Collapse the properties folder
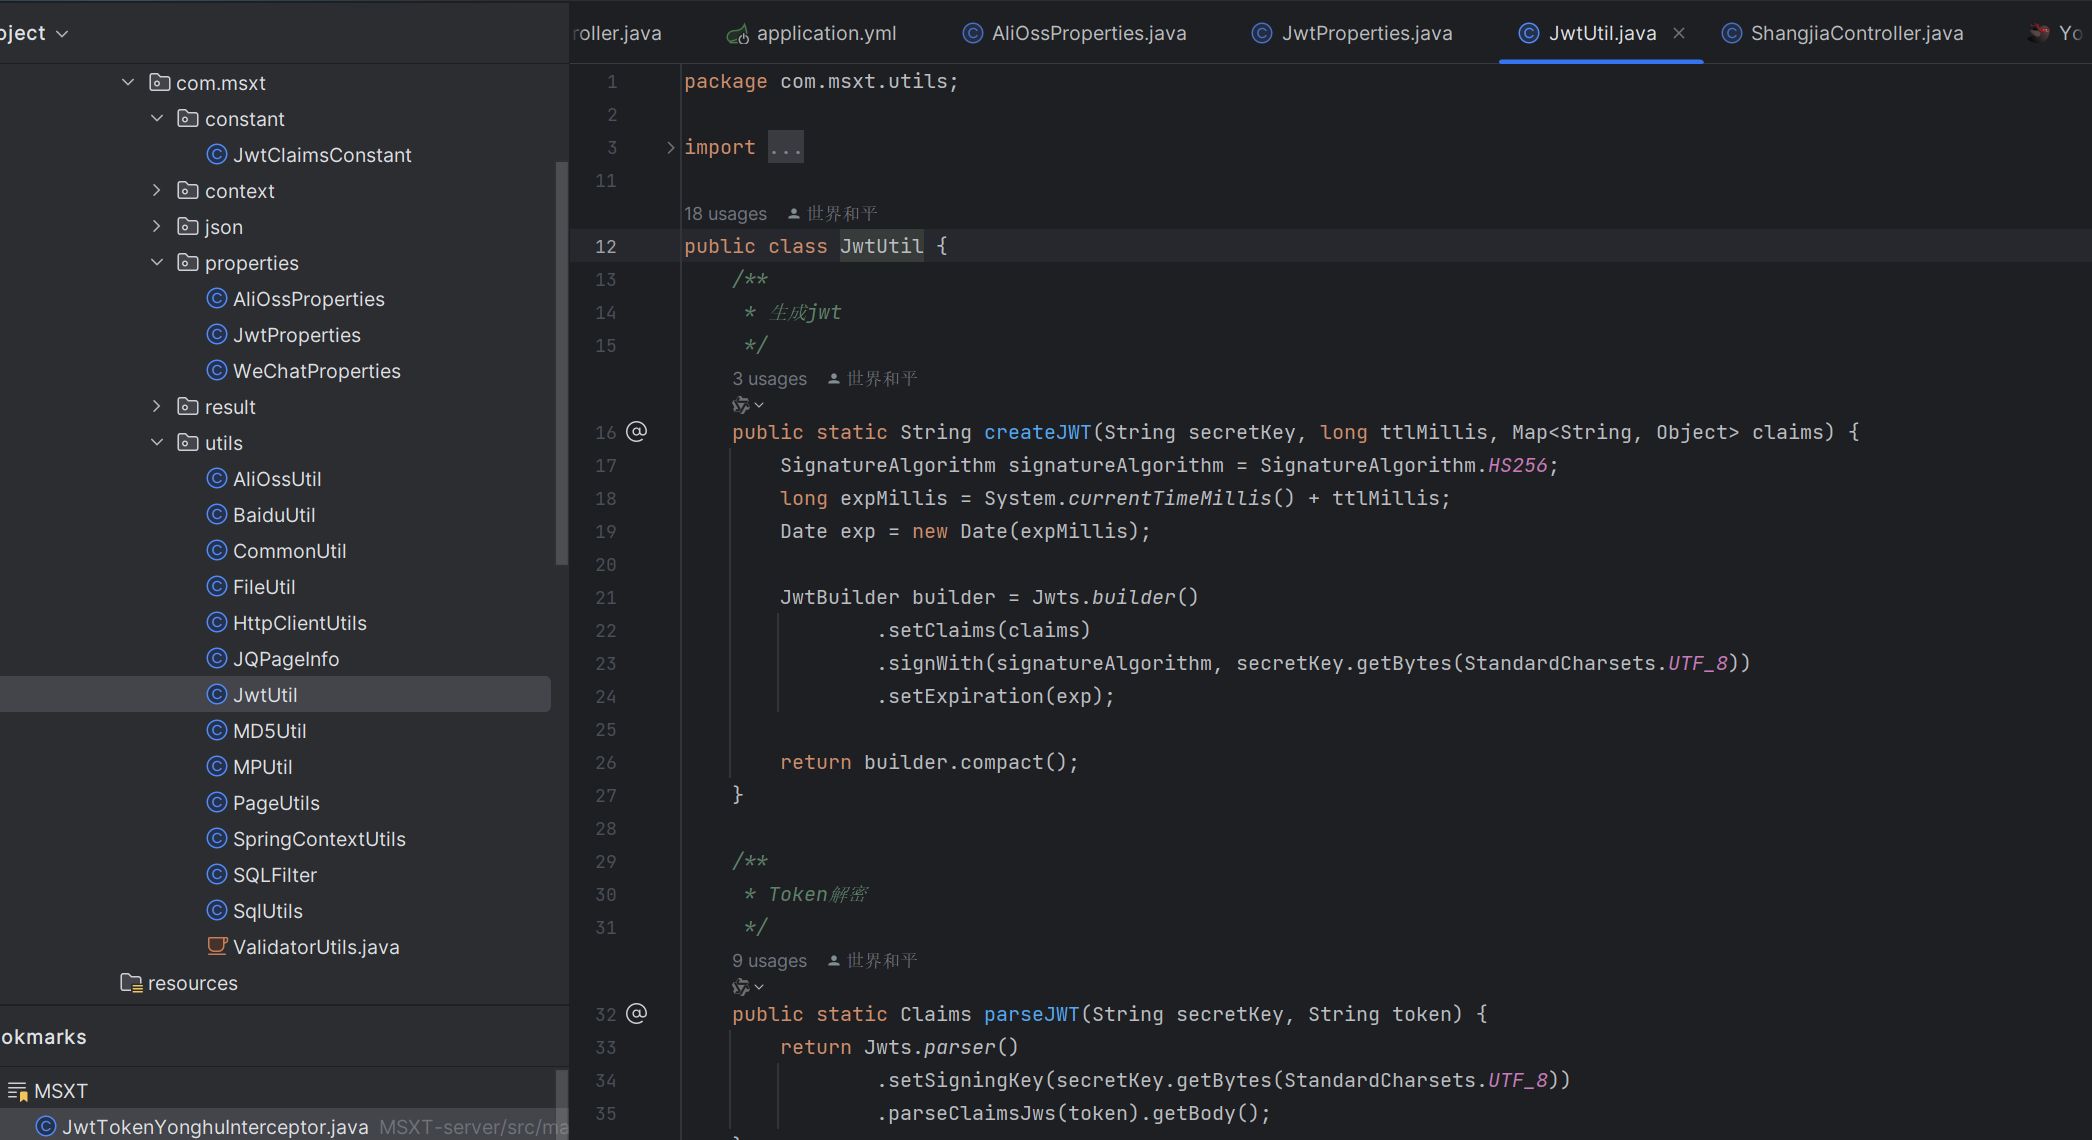 157,262
